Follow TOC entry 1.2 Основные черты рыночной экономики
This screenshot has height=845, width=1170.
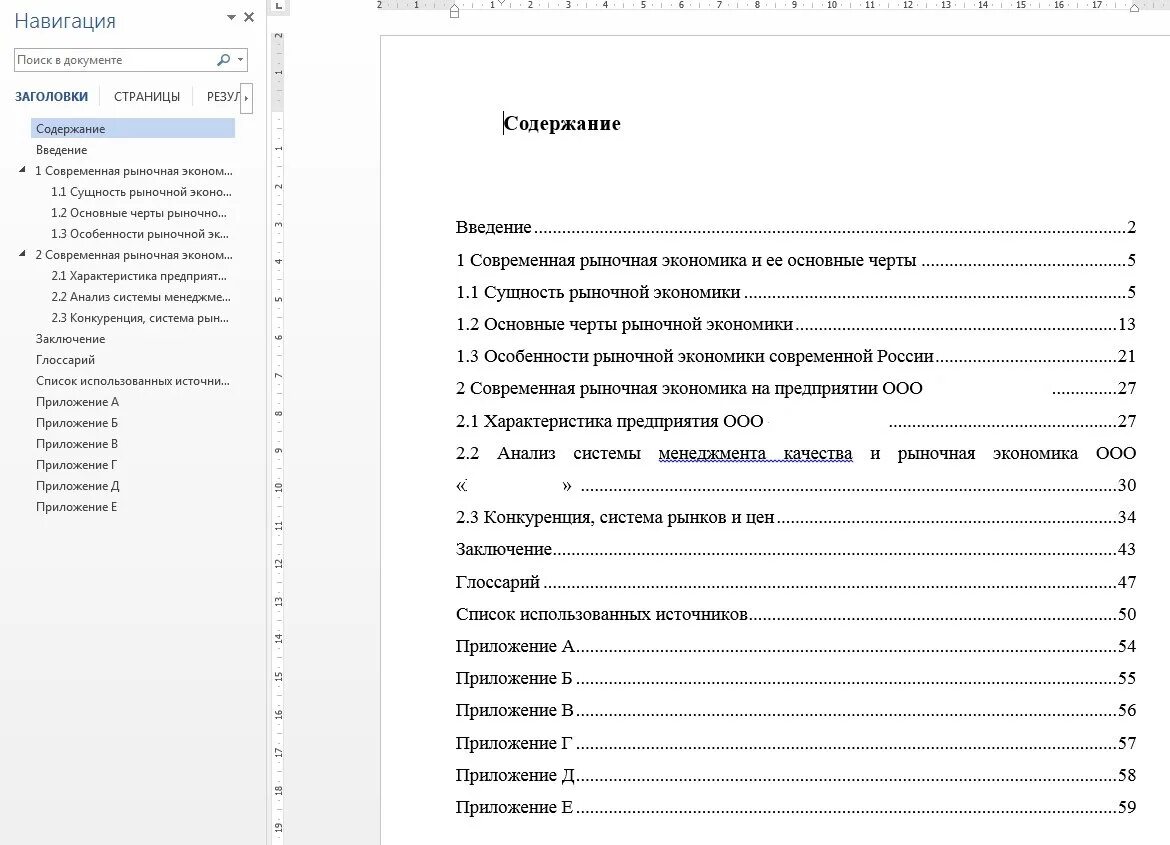795,324
